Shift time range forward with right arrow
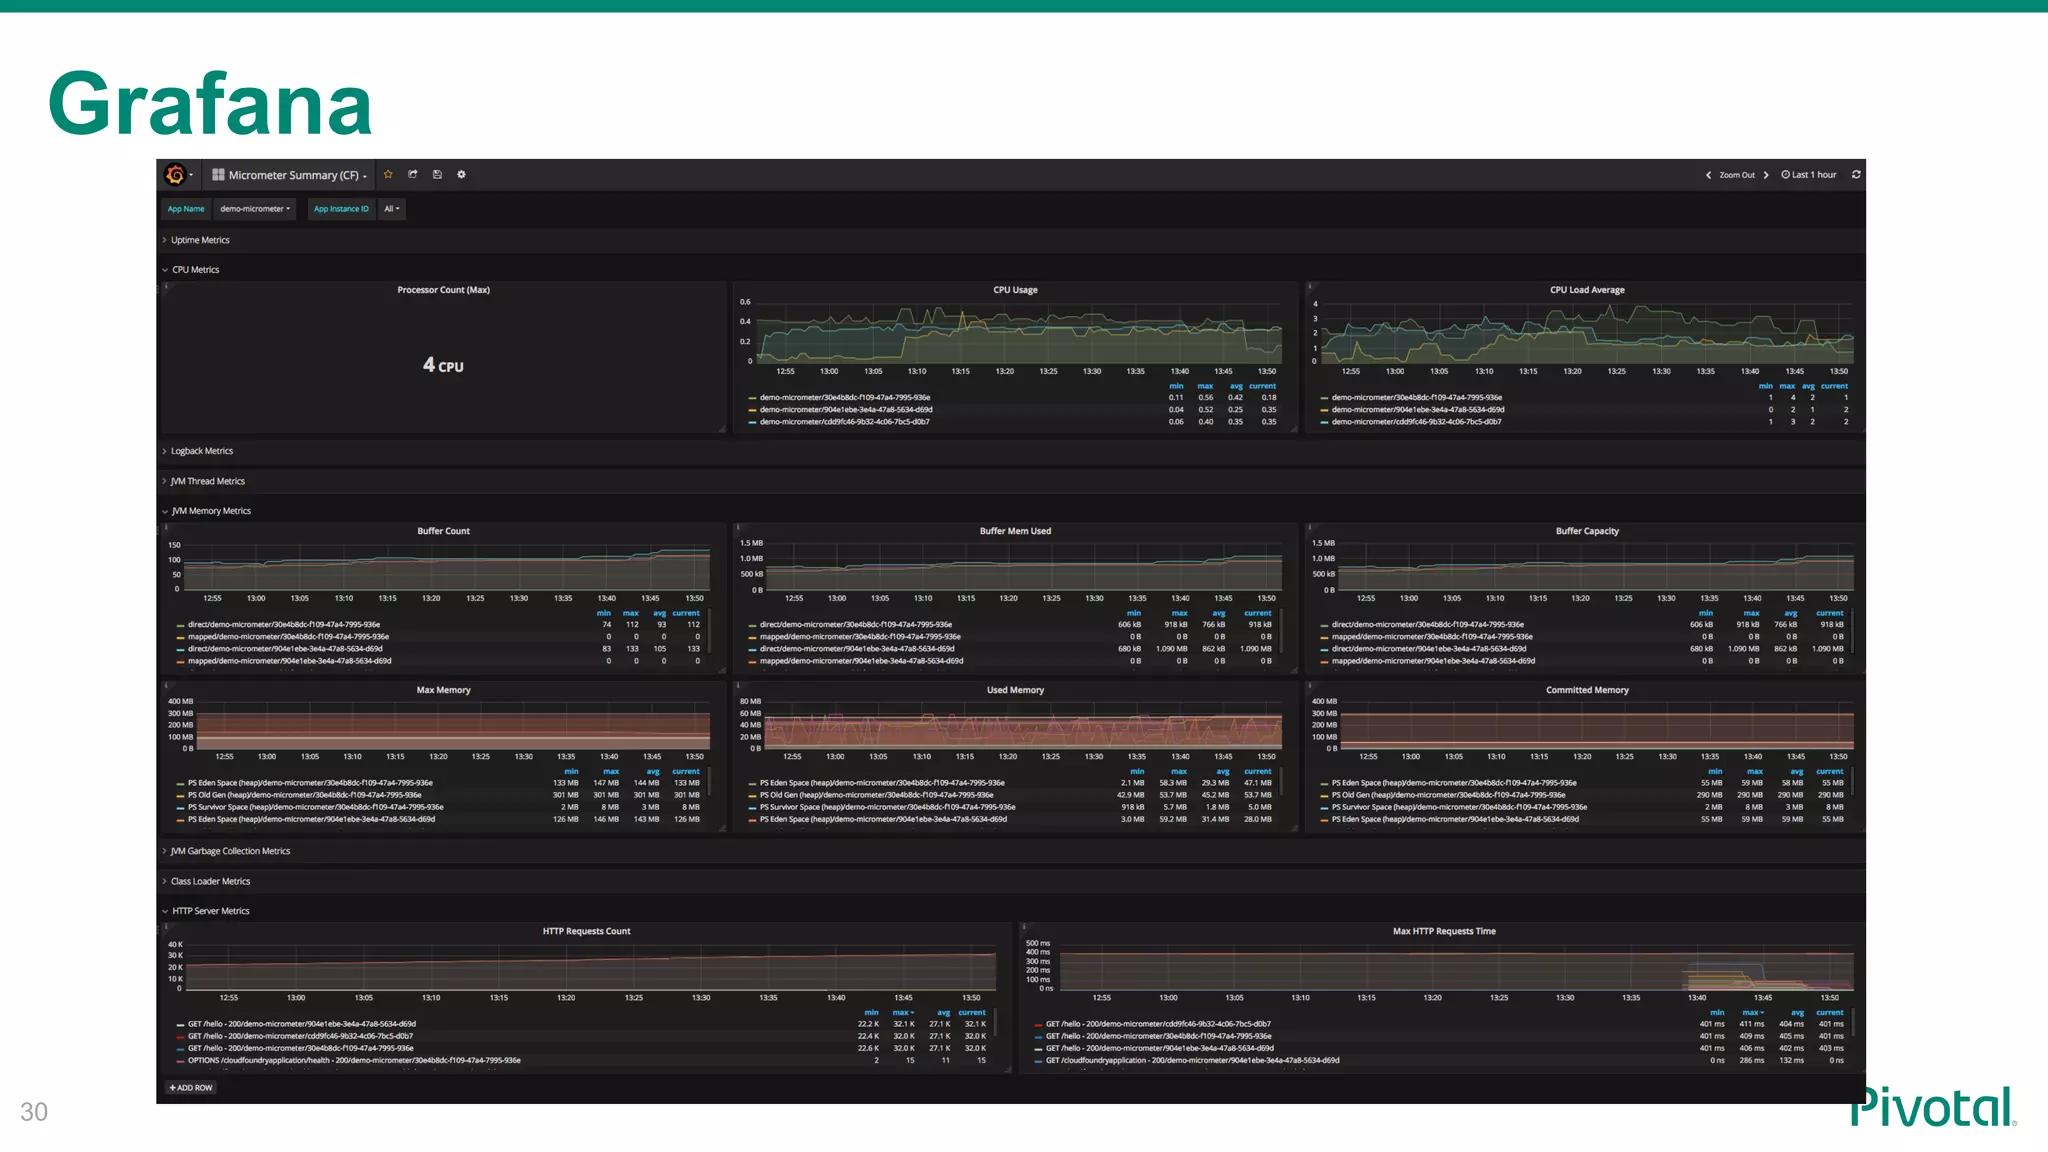The width and height of the screenshot is (2048, 1152). (1766, 175)
